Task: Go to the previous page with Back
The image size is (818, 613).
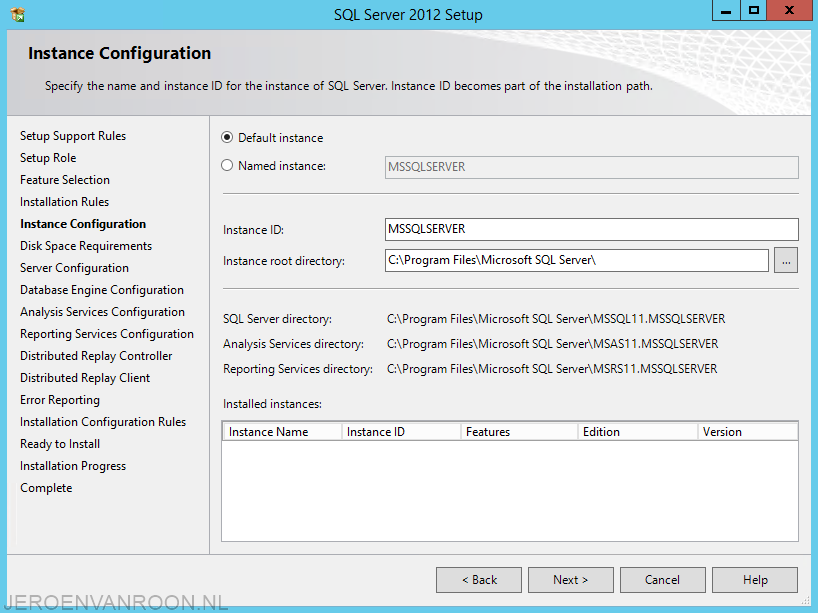Action: (479, 580)
